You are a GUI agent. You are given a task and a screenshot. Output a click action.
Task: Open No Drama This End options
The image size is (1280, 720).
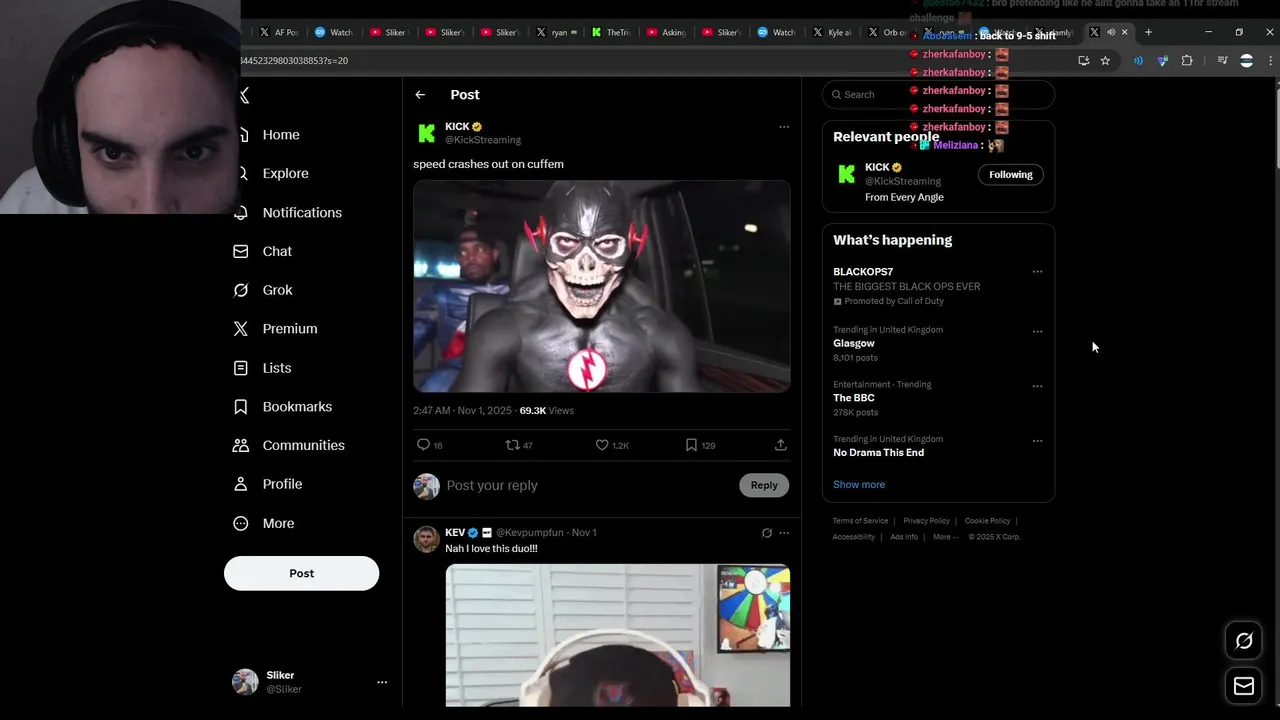pyautogui.click(x=1037, y=441)
